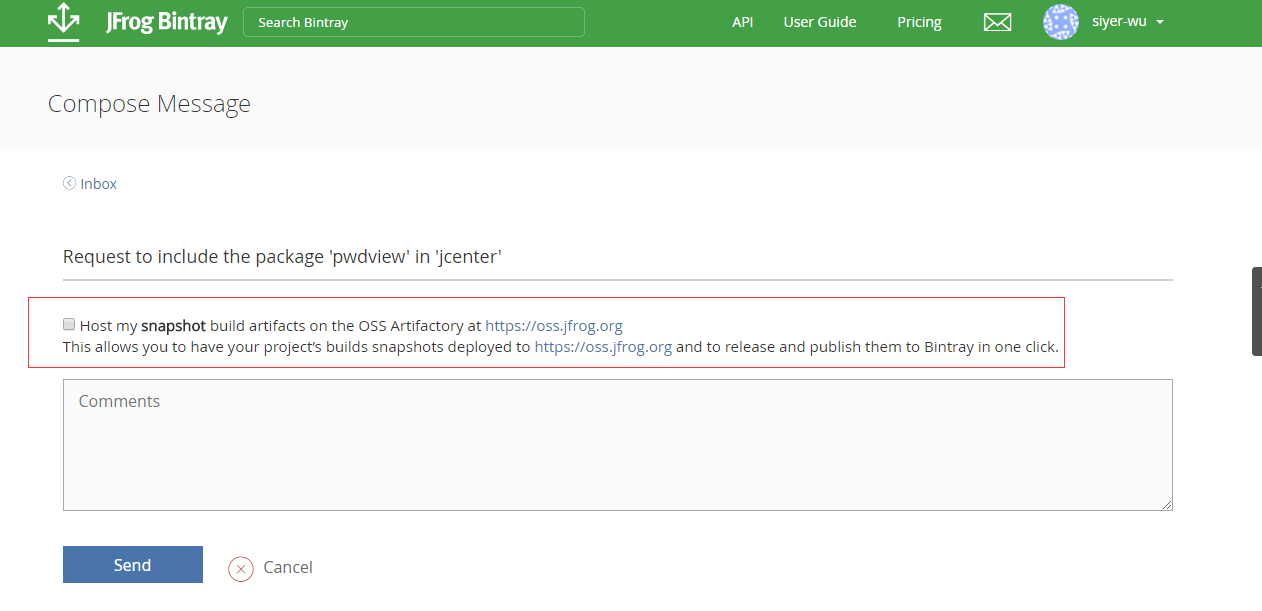Click the siyer-wu user avatar
This screenshot has height=611, width=1262.
click(x=1061, y=22)
